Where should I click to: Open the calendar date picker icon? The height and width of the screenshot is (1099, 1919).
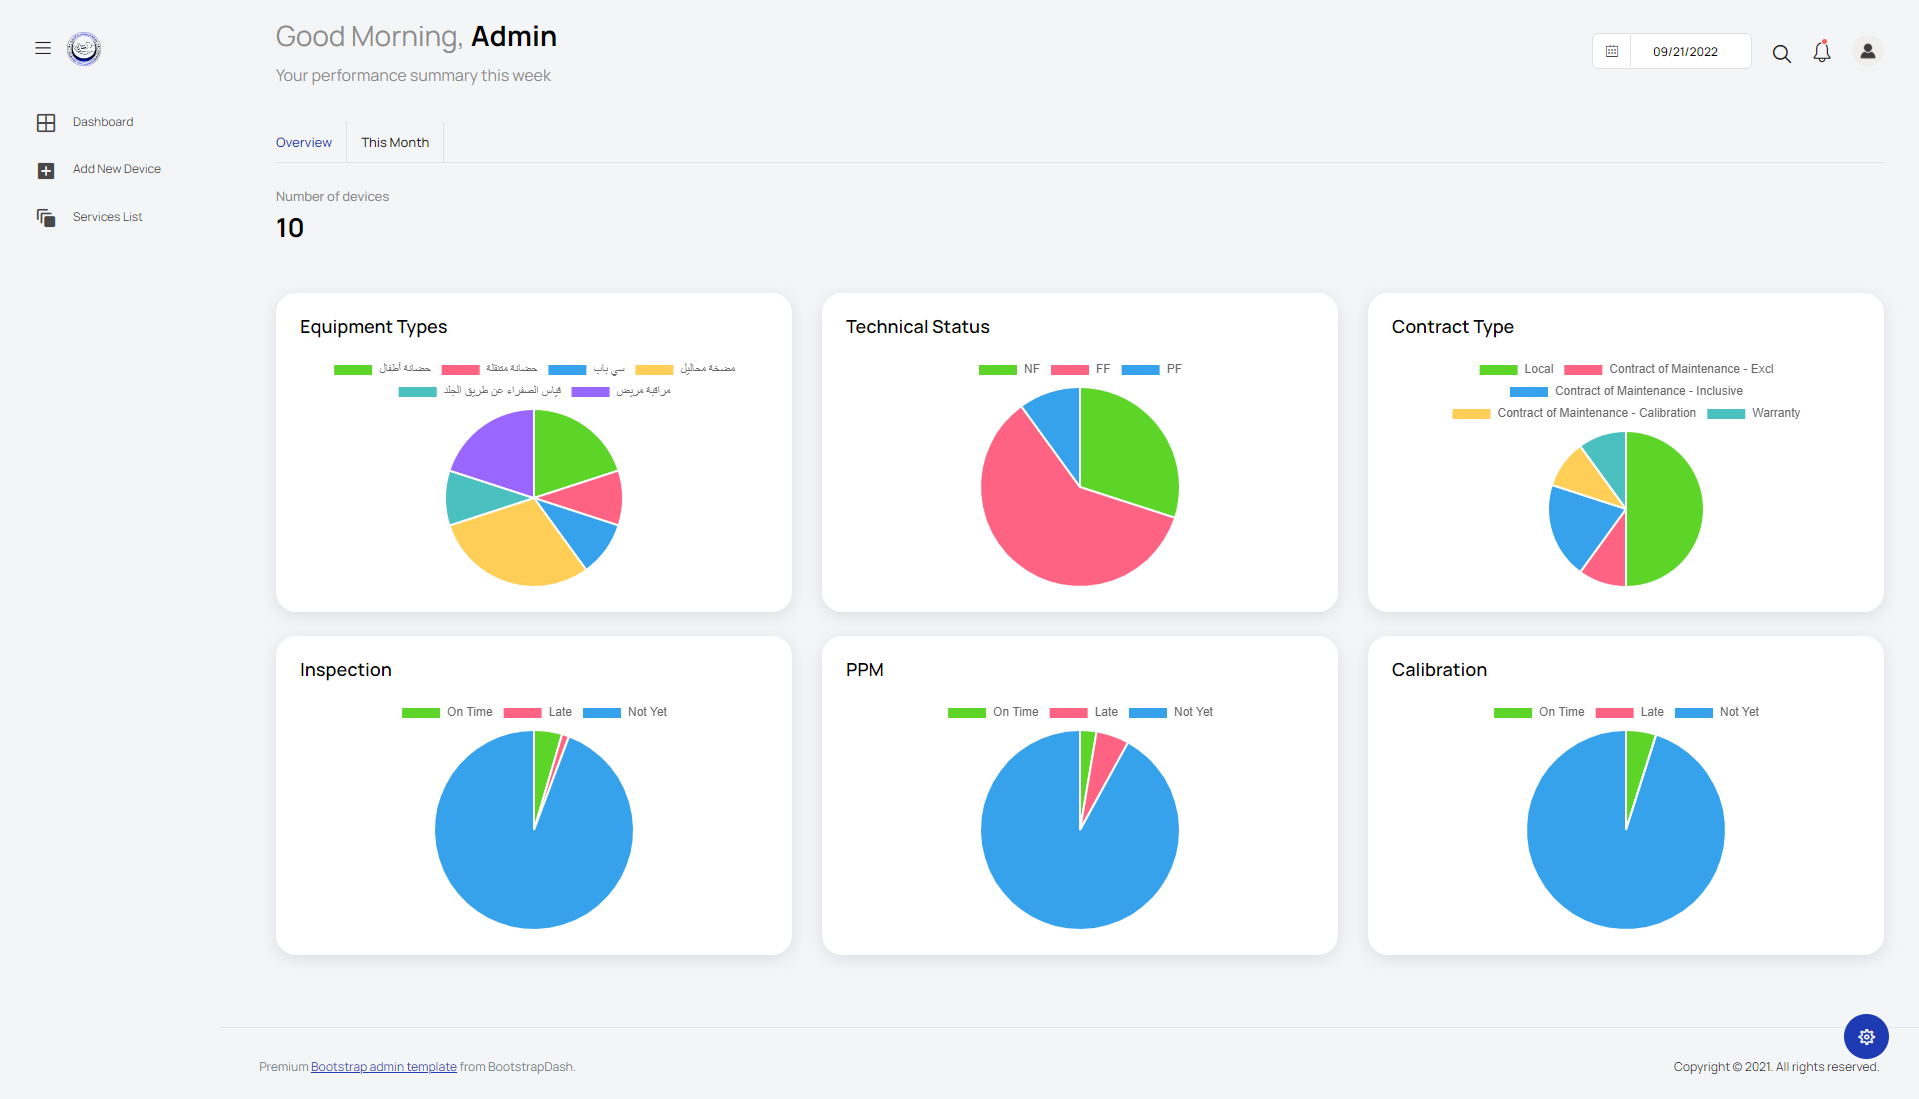(x=1612, y=52)
